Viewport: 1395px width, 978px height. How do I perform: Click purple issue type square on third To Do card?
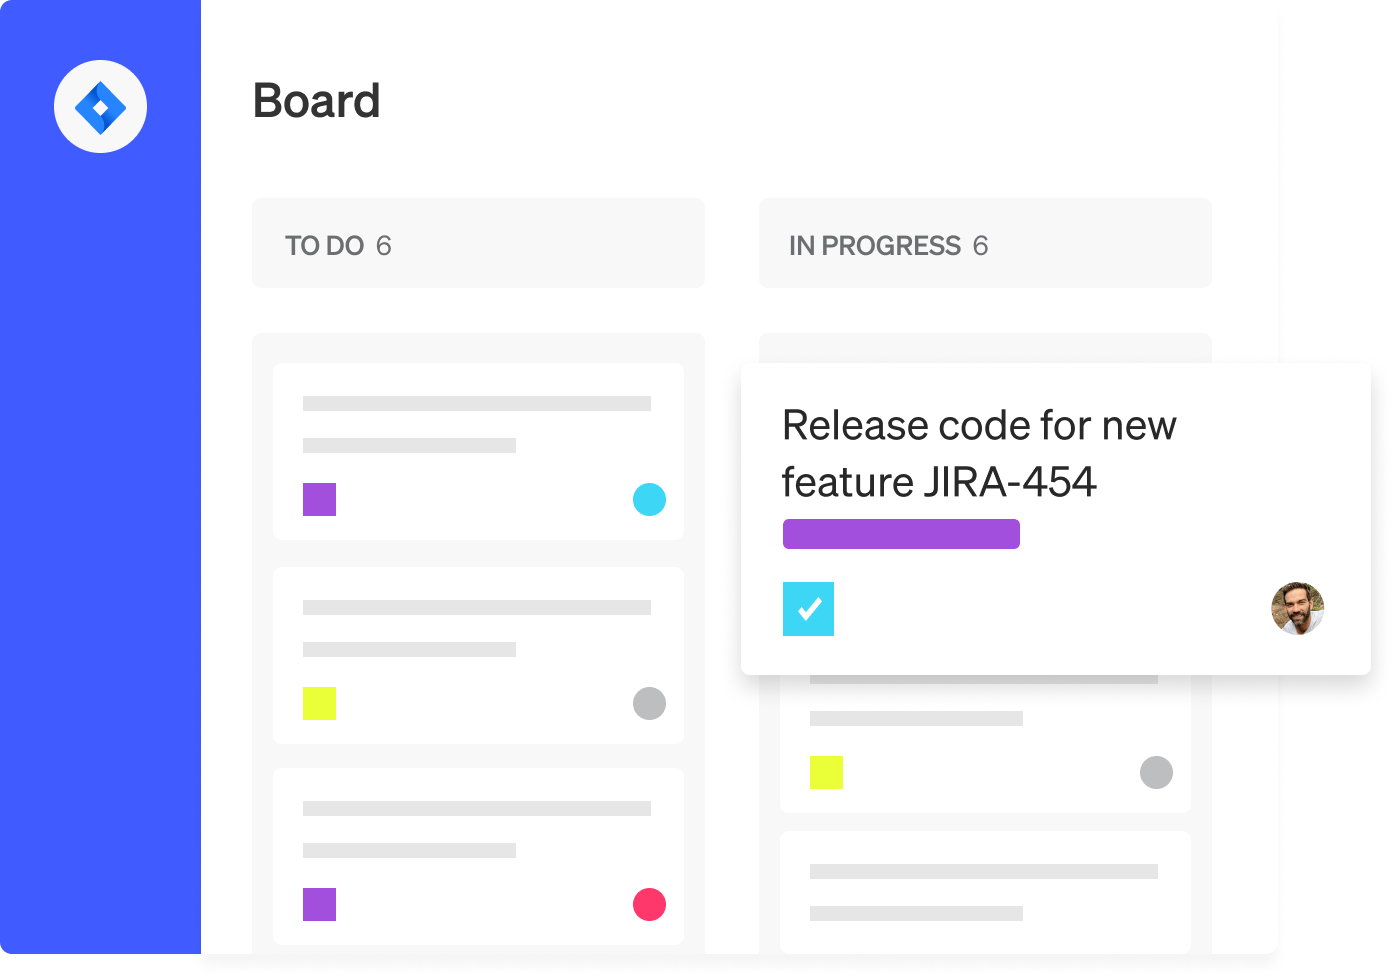click(319, 904)
